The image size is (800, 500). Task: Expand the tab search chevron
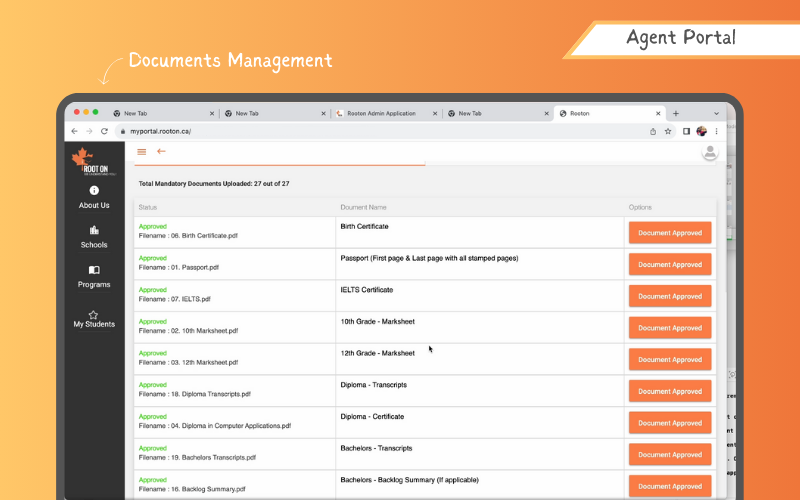716,113
